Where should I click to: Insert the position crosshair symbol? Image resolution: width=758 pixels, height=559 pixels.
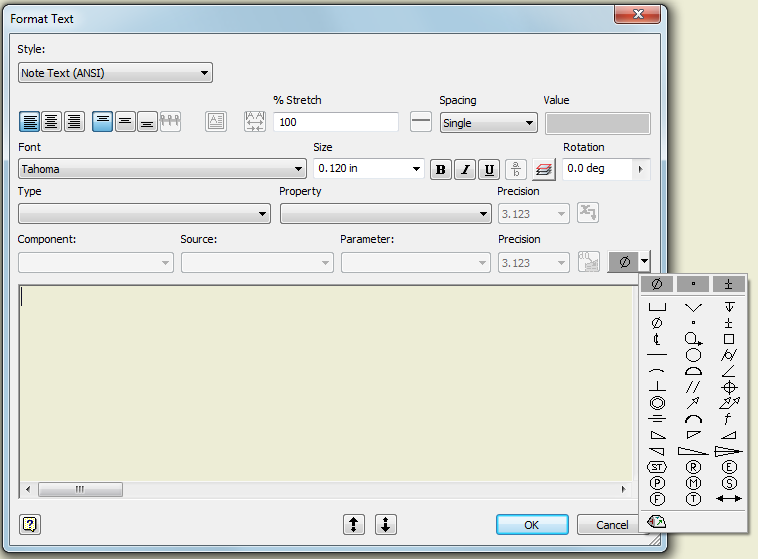point(729,387)
